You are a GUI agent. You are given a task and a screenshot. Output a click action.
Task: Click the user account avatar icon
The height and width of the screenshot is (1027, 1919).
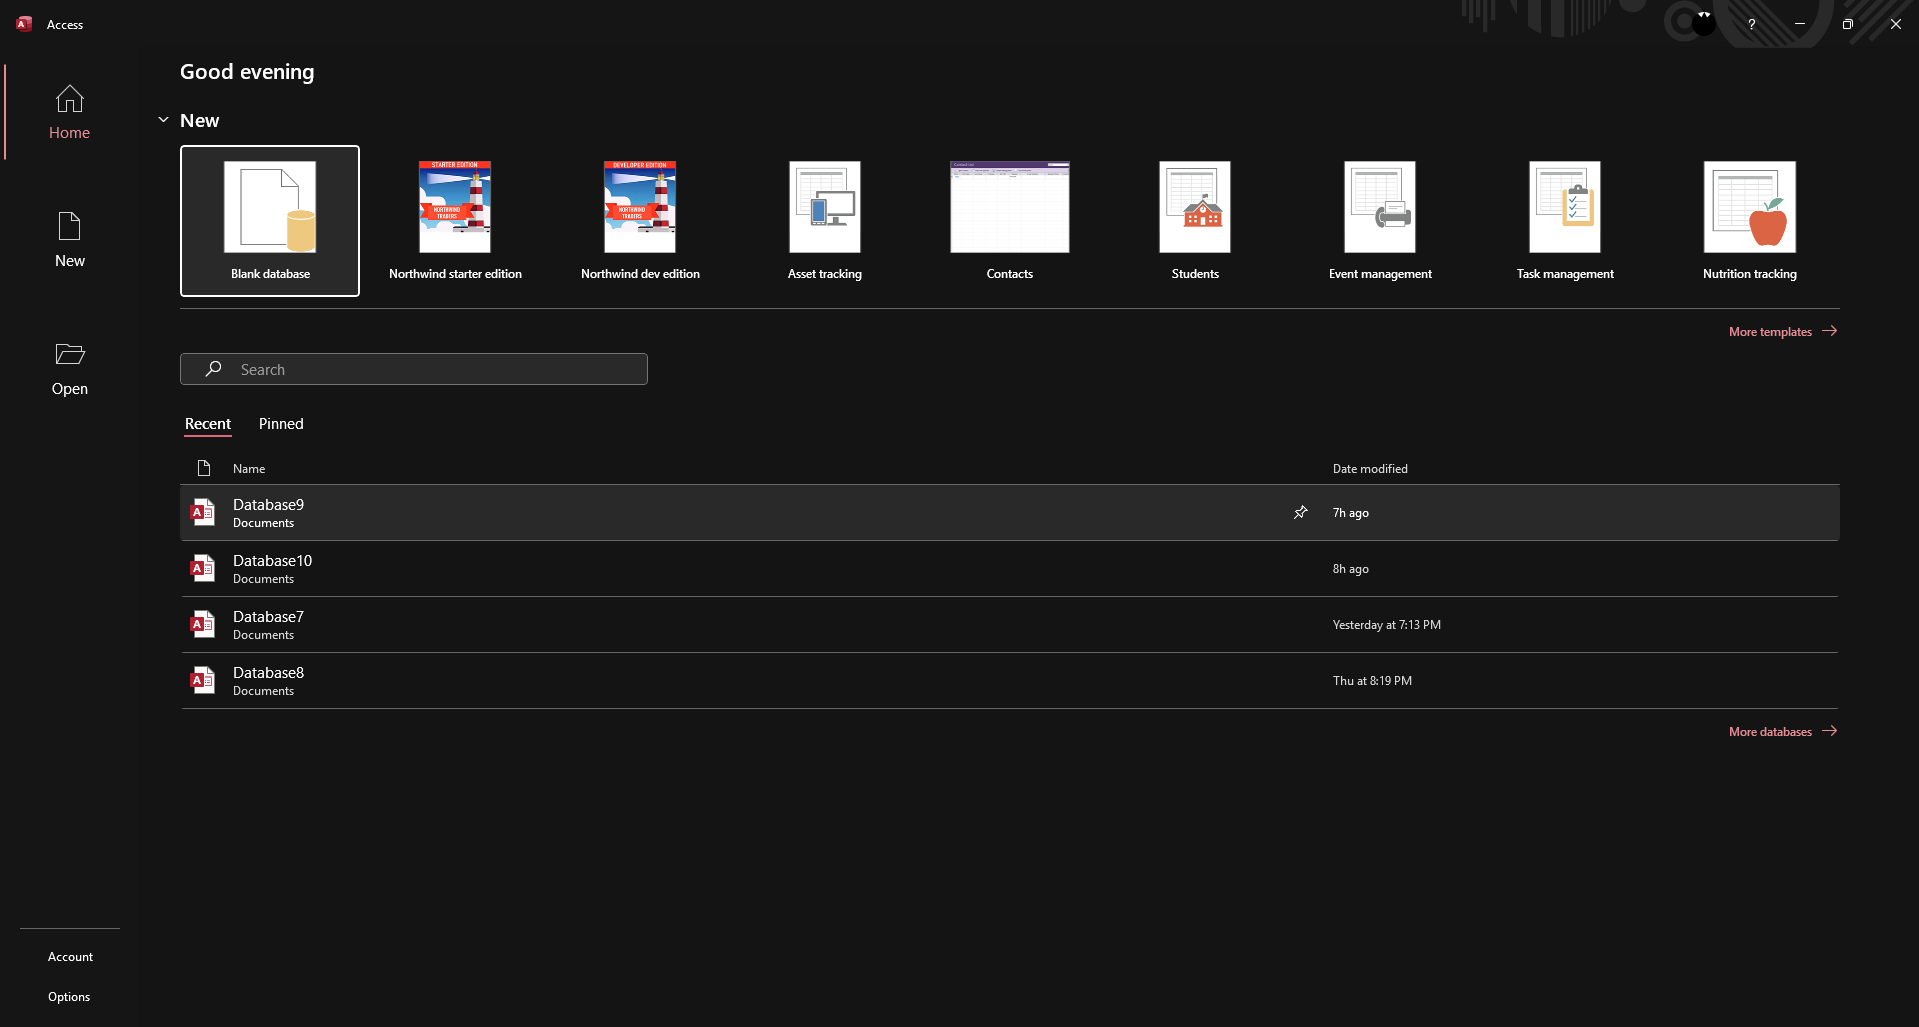click(1704, 22)
